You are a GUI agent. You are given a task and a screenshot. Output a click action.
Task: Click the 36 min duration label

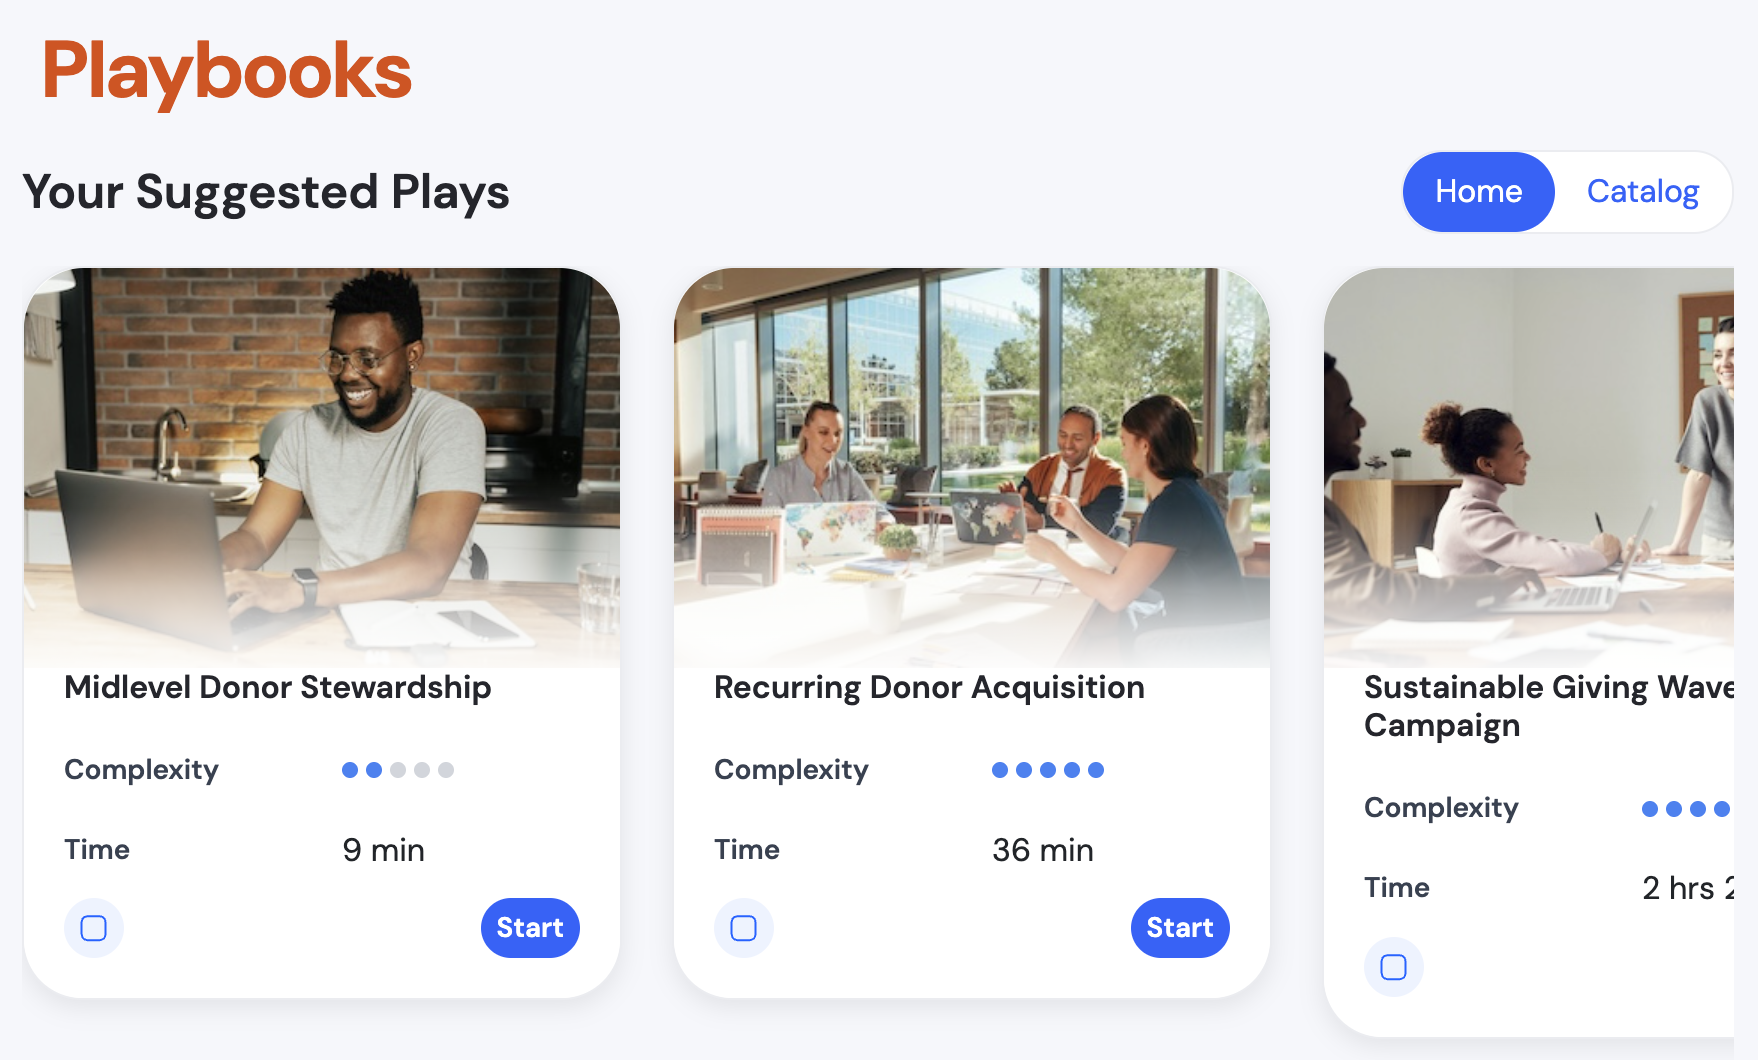[1041, 849]
